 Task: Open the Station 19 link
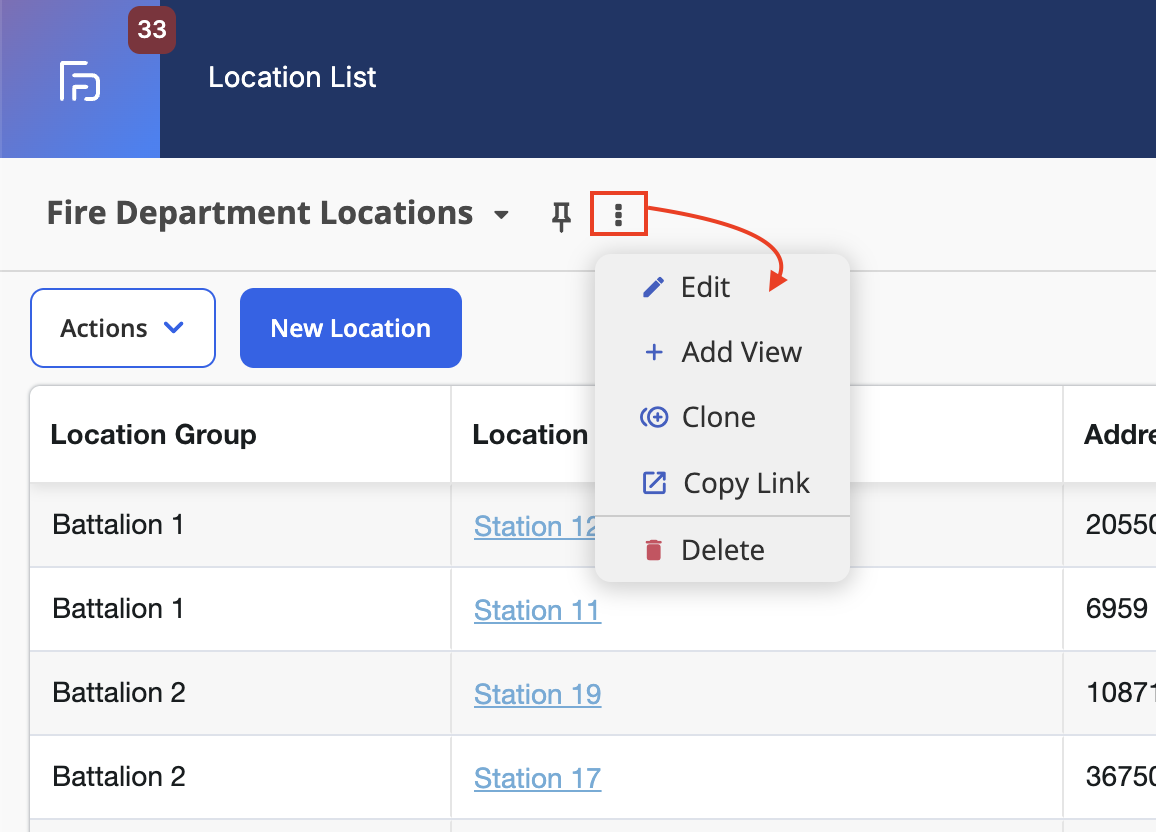coord(537,694)
